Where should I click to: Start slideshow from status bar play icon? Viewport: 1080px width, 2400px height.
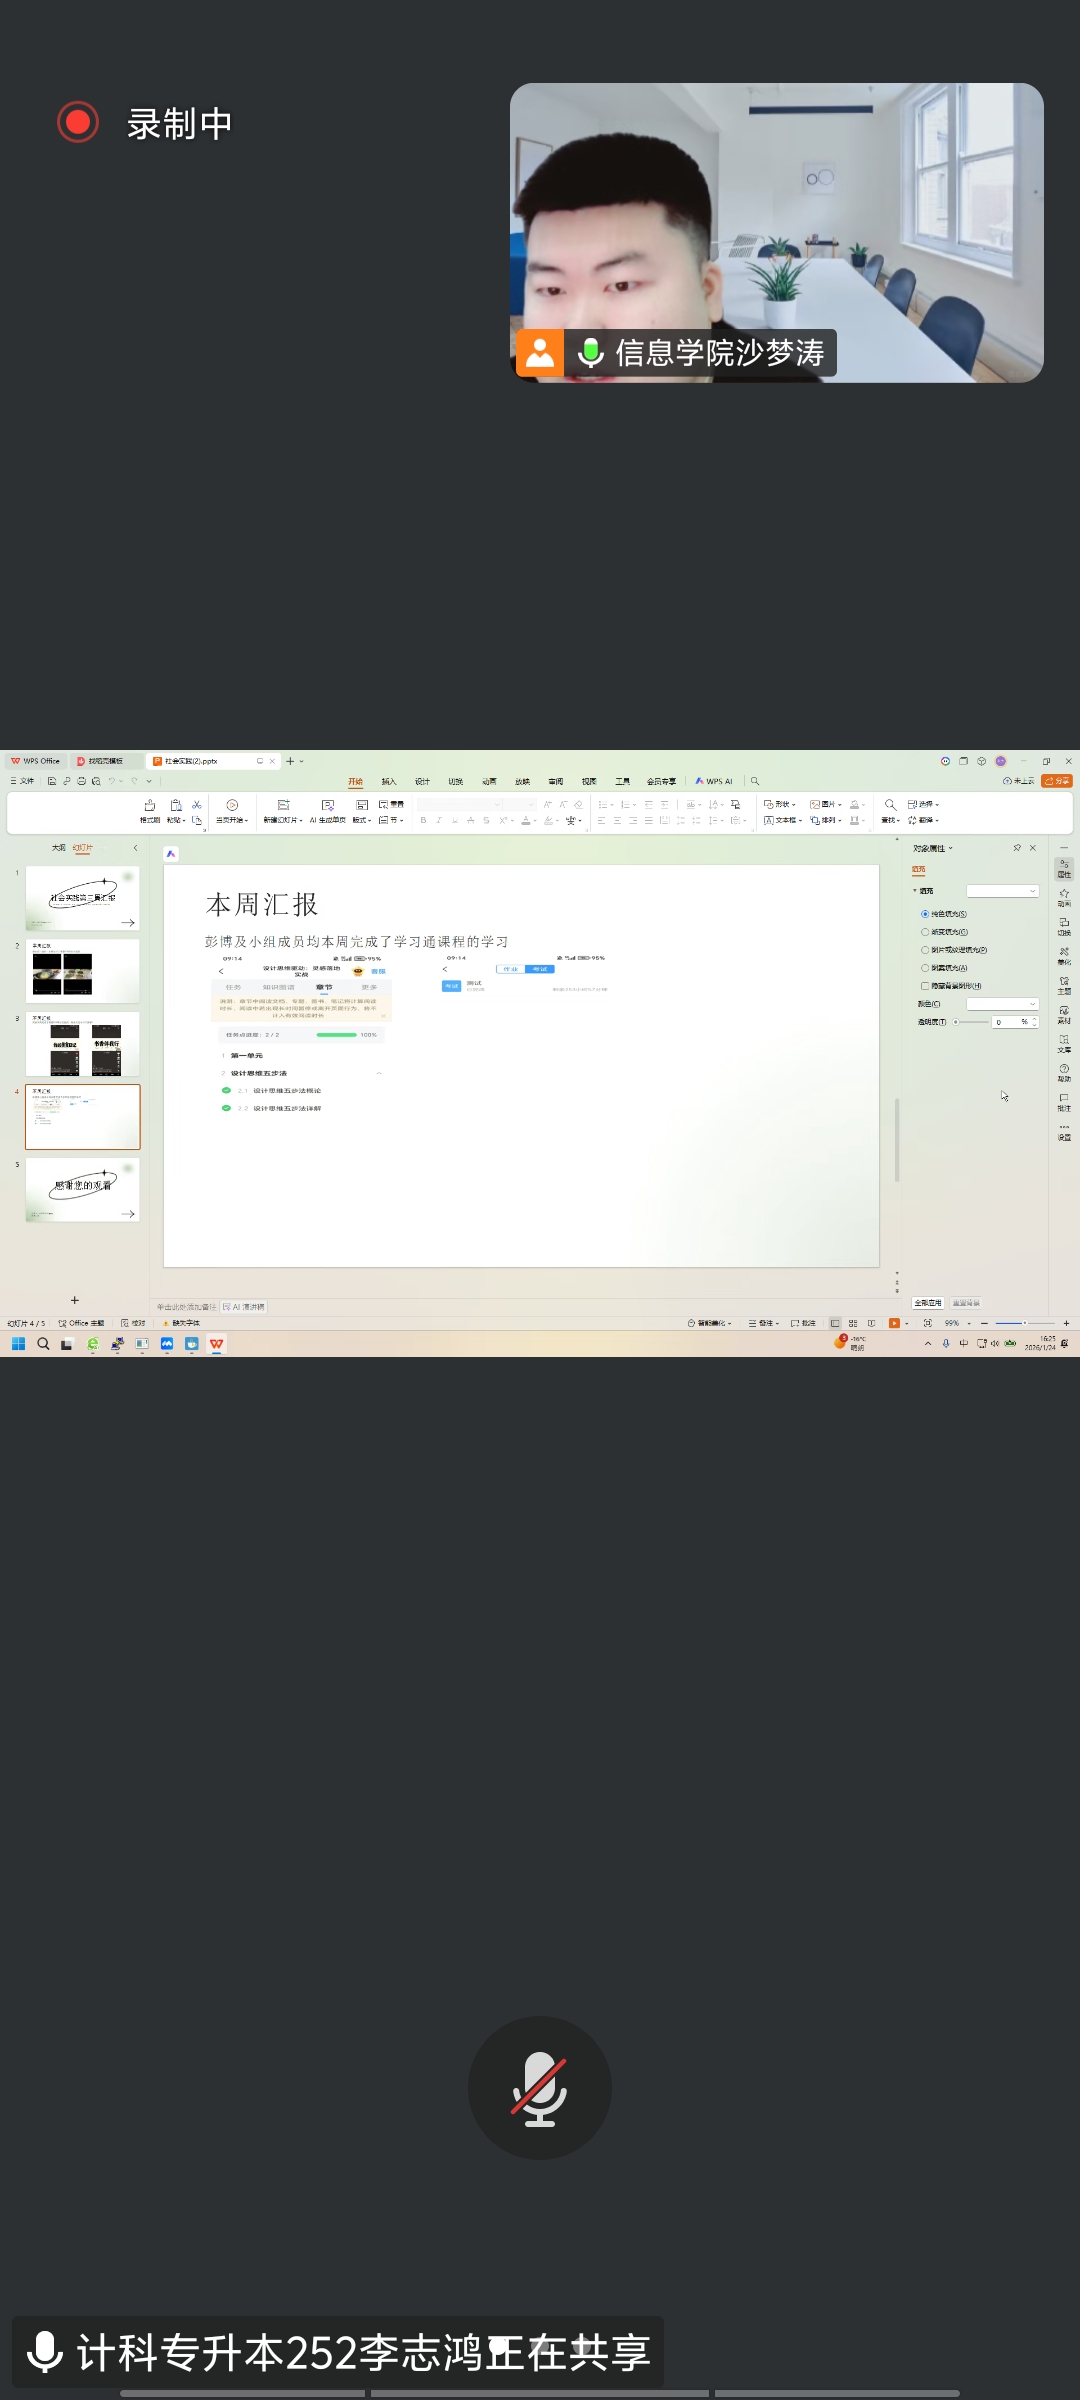(893, 1323)
